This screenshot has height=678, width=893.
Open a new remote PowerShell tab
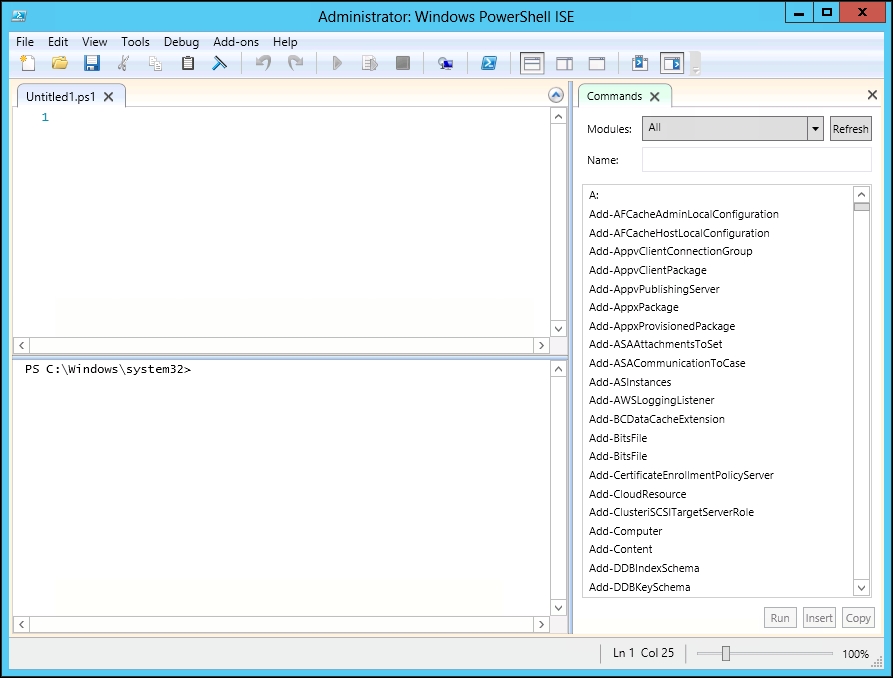coord(445,63)
